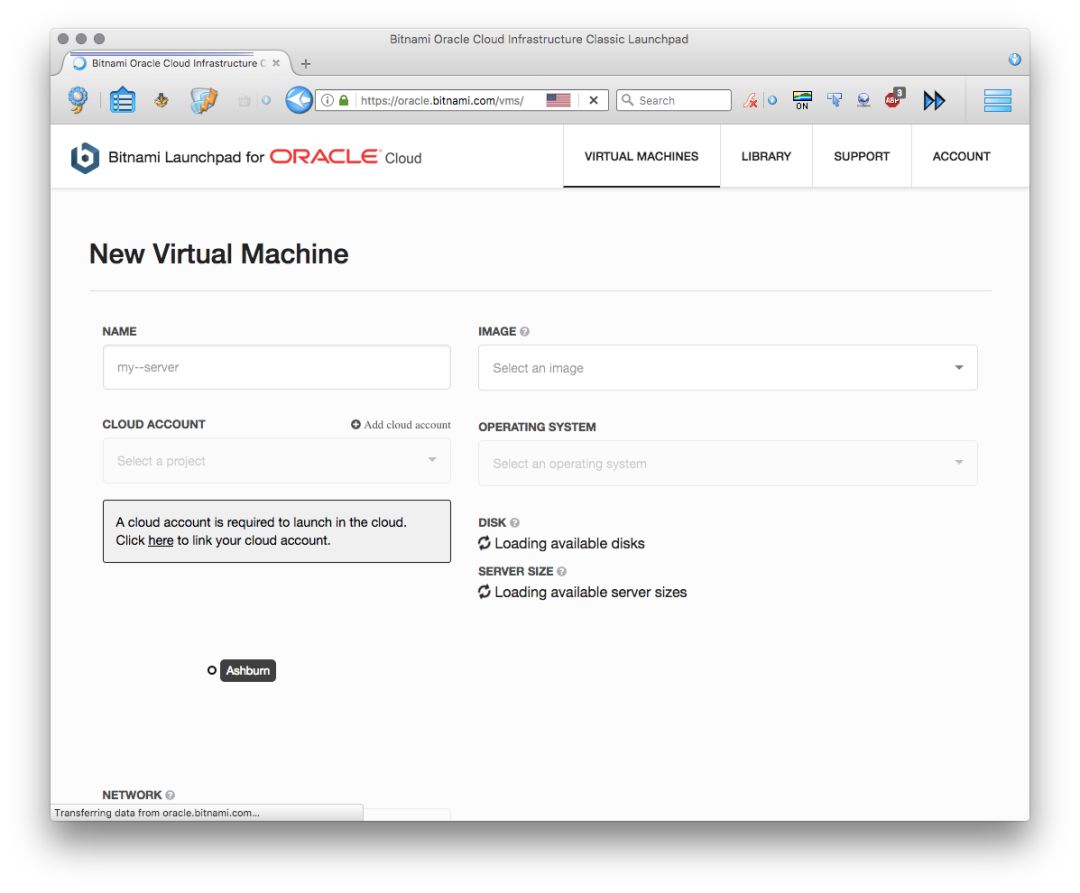This screenshot has width=1080, height=893.
Task: Click the browser Search field
Action: point(674,101)
